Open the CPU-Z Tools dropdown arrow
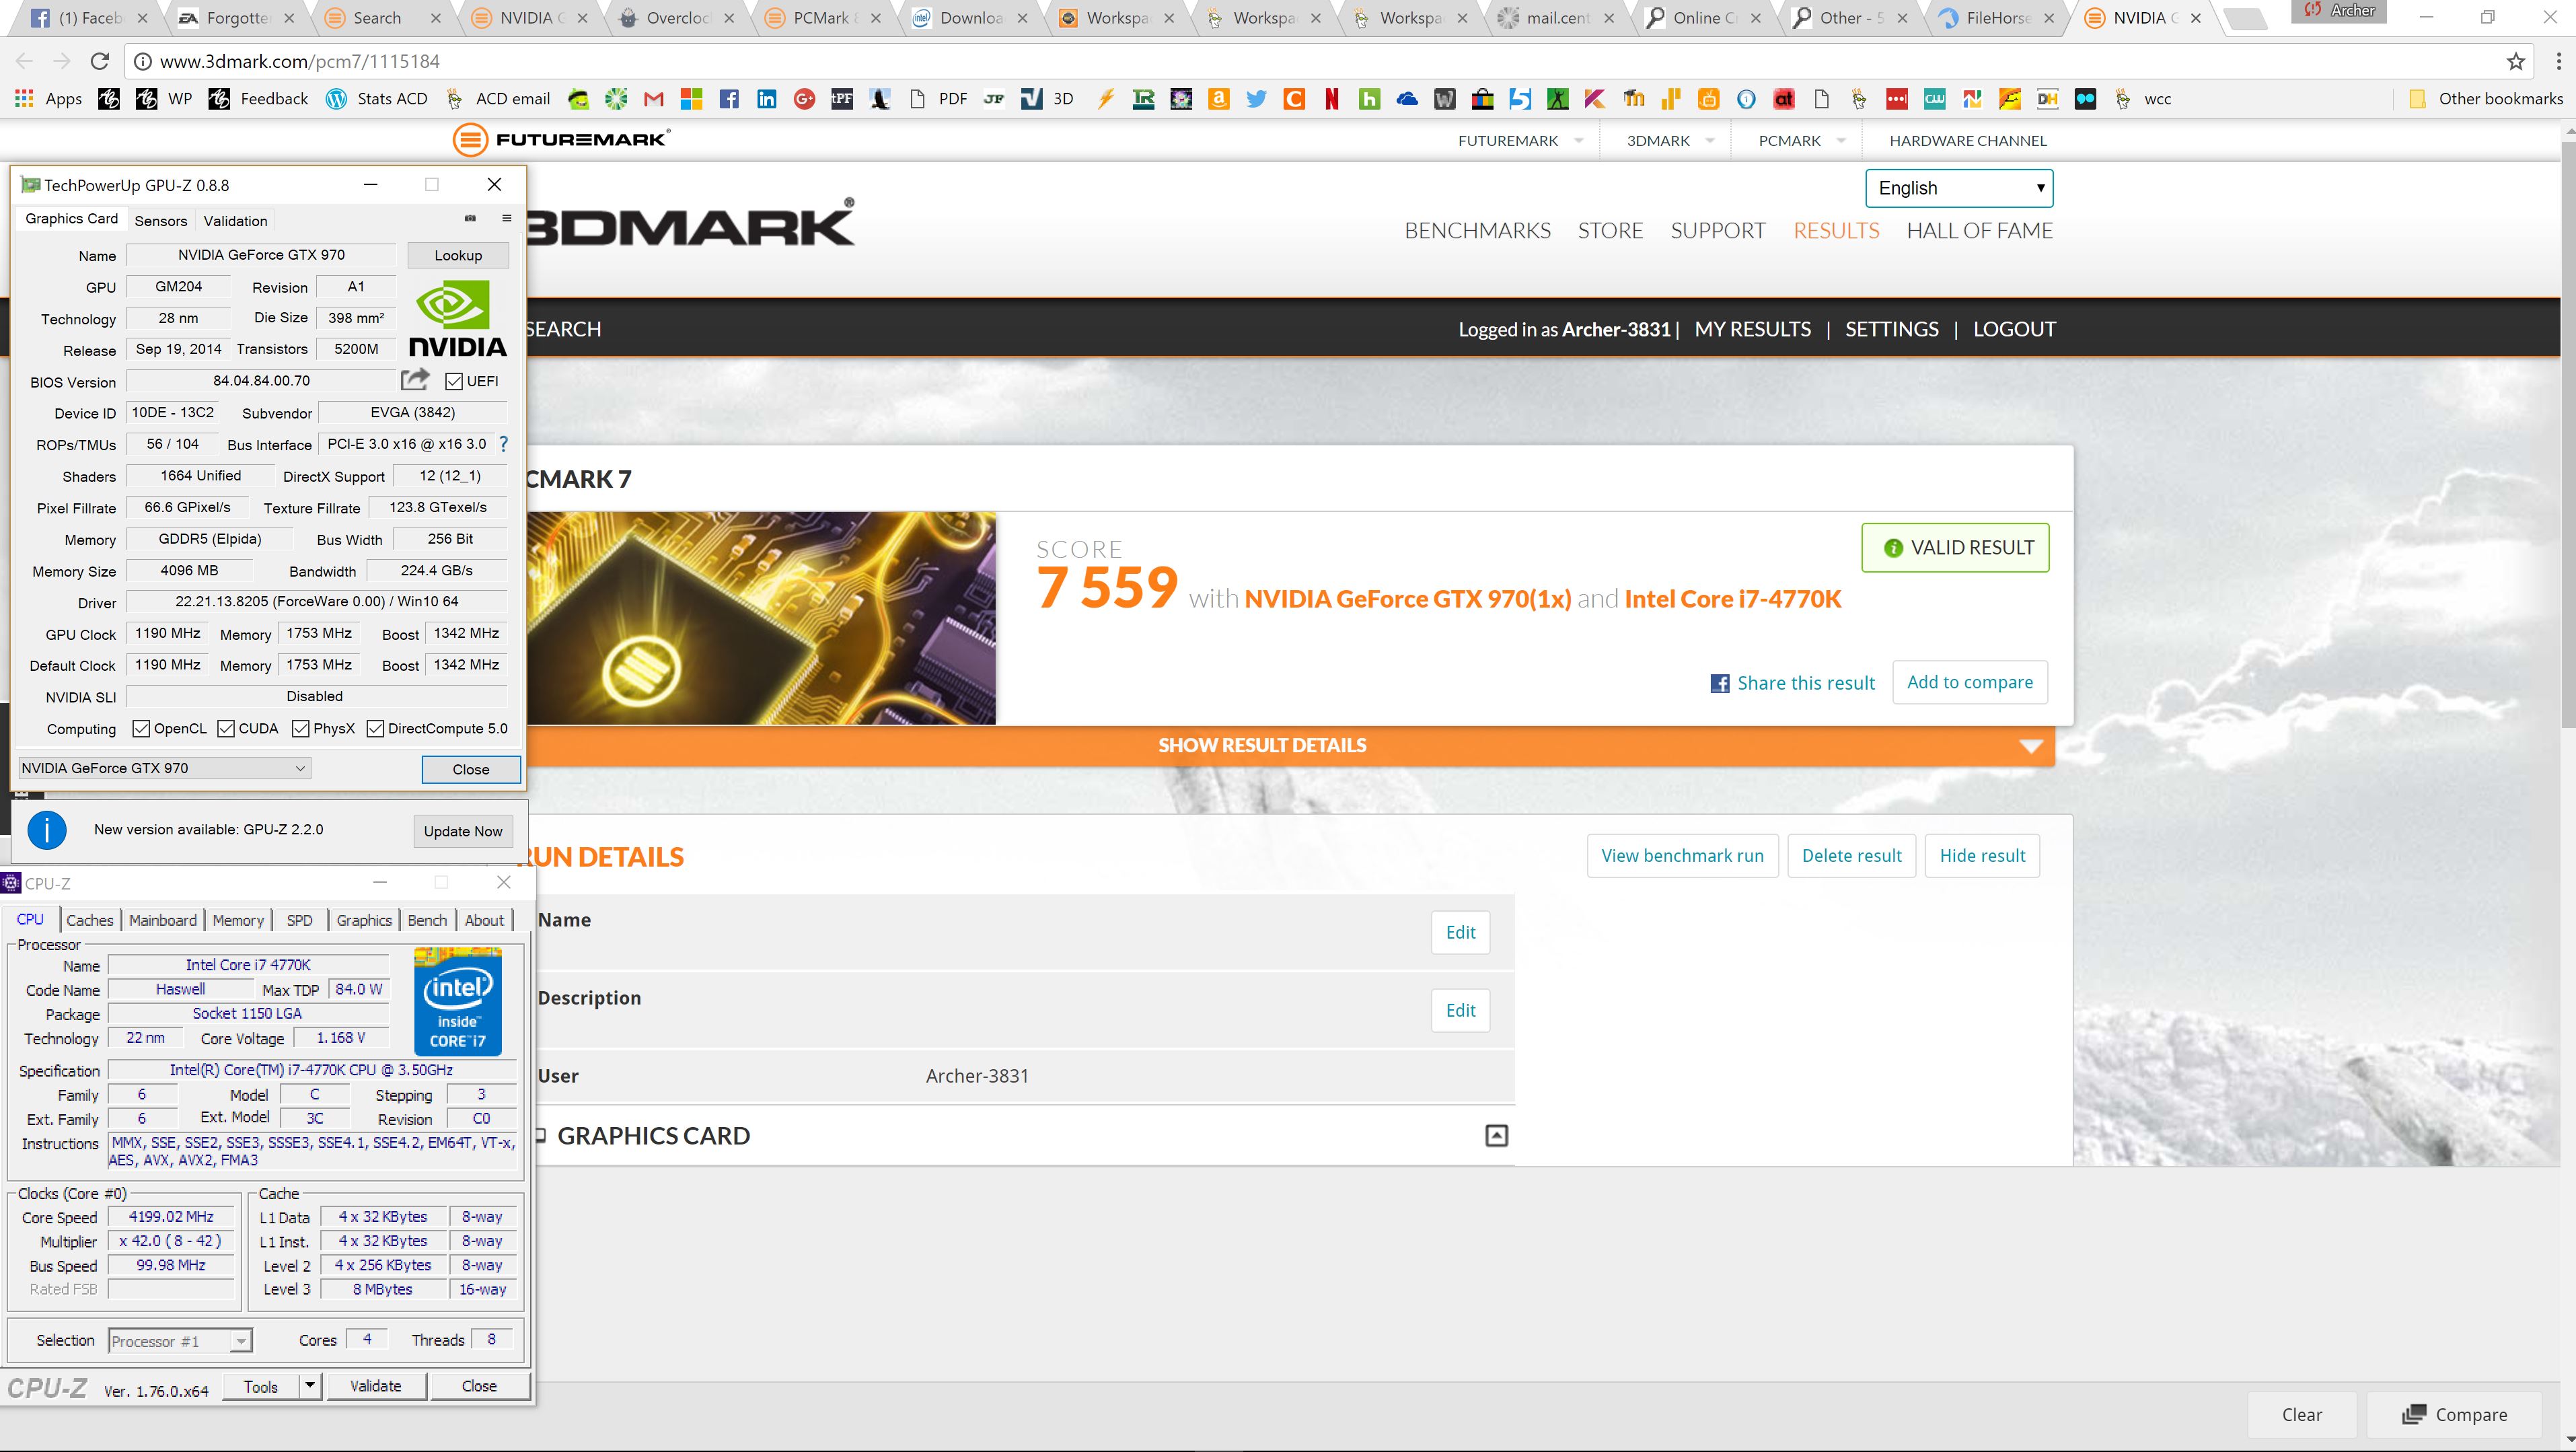 (310, 1386)
